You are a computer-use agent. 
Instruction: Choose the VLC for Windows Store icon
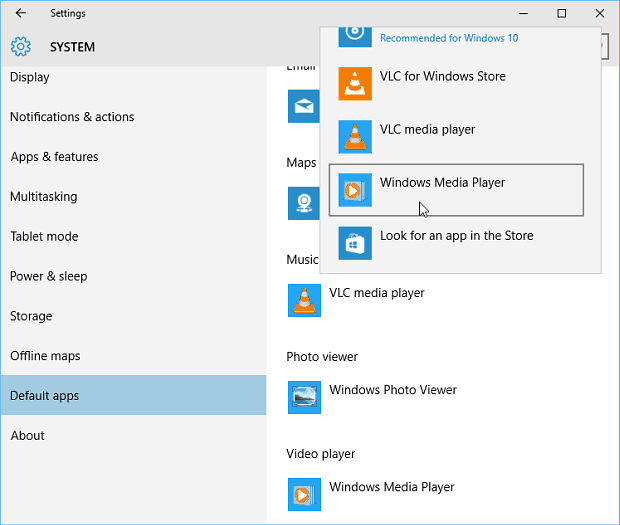point(355,83)
